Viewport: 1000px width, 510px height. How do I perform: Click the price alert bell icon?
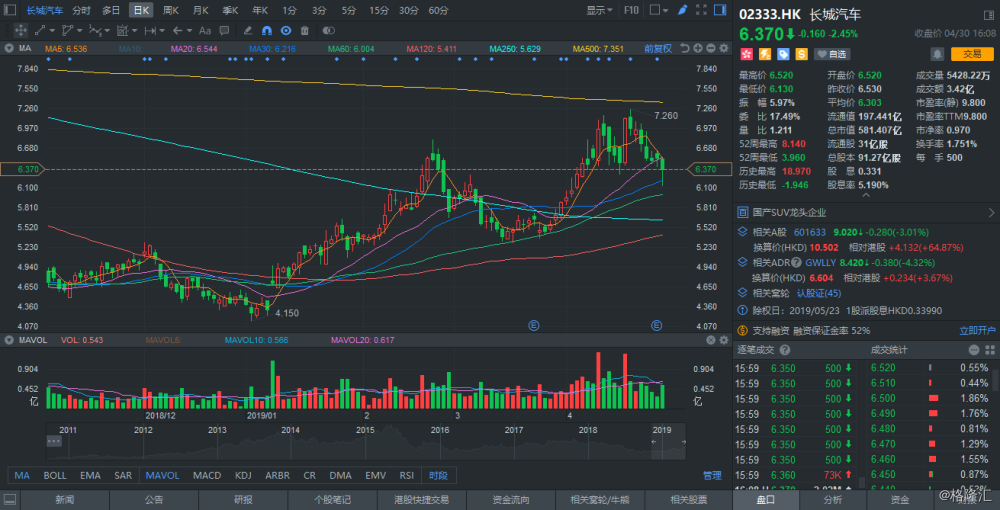pyautogui.click(x=936, y=54)
